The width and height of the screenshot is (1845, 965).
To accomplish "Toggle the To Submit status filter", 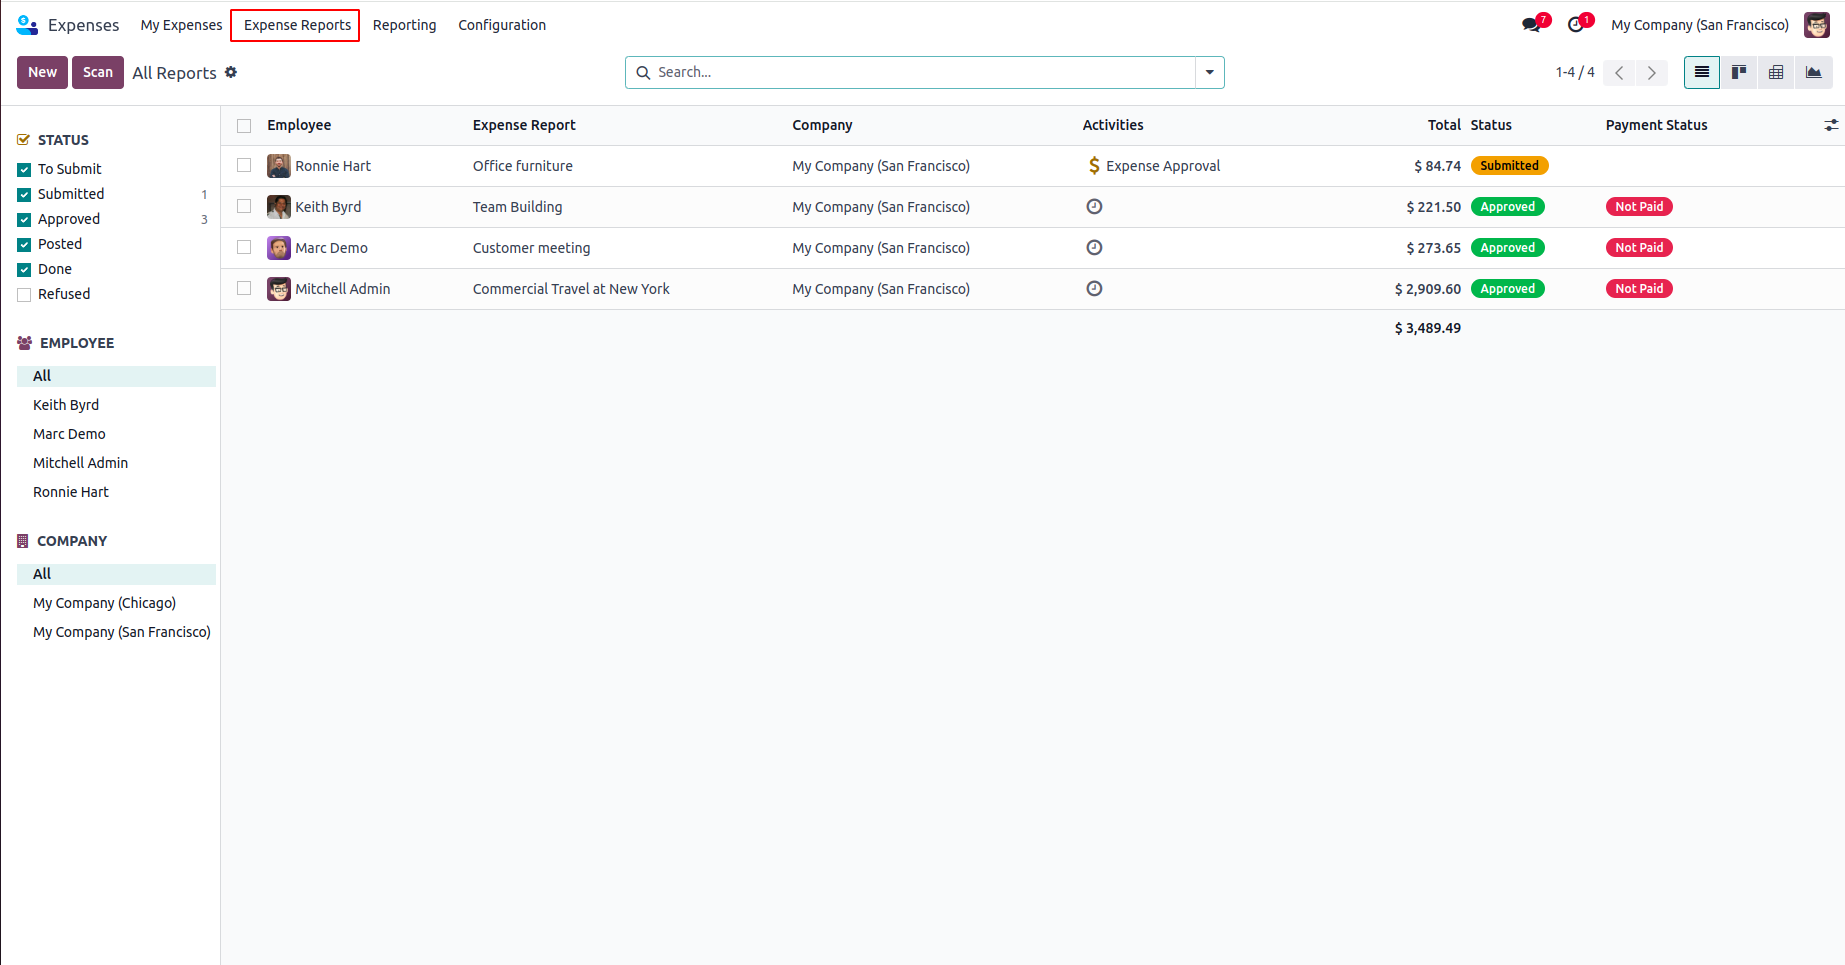I will pos(24,169).
